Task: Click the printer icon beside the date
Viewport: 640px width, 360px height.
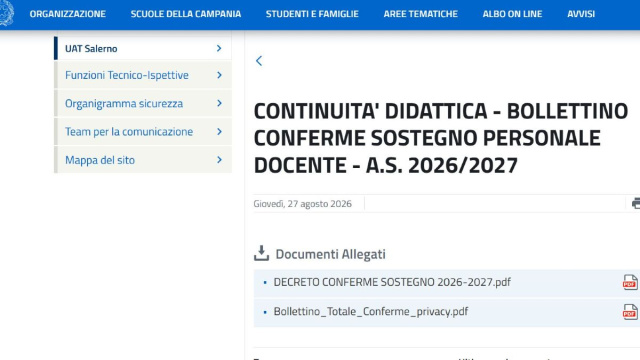Action: click(x=636, y=203)
